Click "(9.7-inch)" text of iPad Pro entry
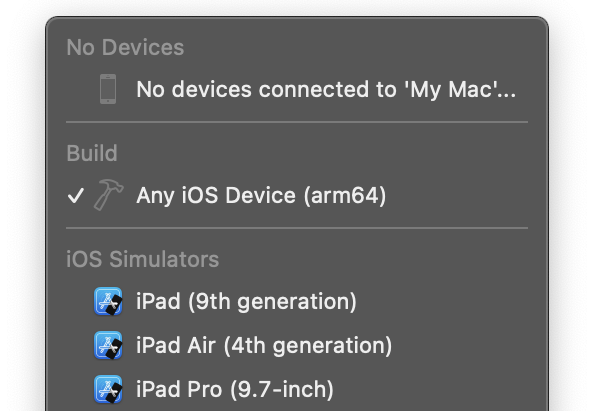 282,389
